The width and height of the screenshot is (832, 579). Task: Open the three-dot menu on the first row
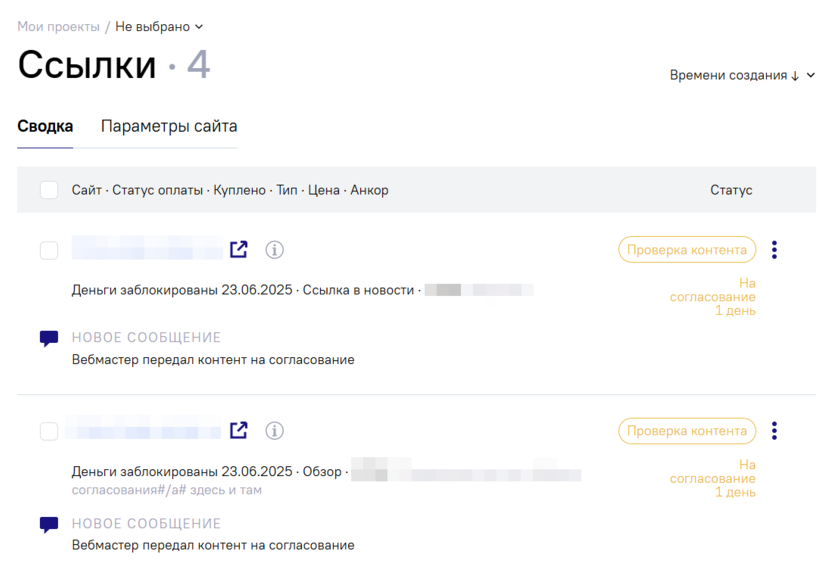[774, 249]
